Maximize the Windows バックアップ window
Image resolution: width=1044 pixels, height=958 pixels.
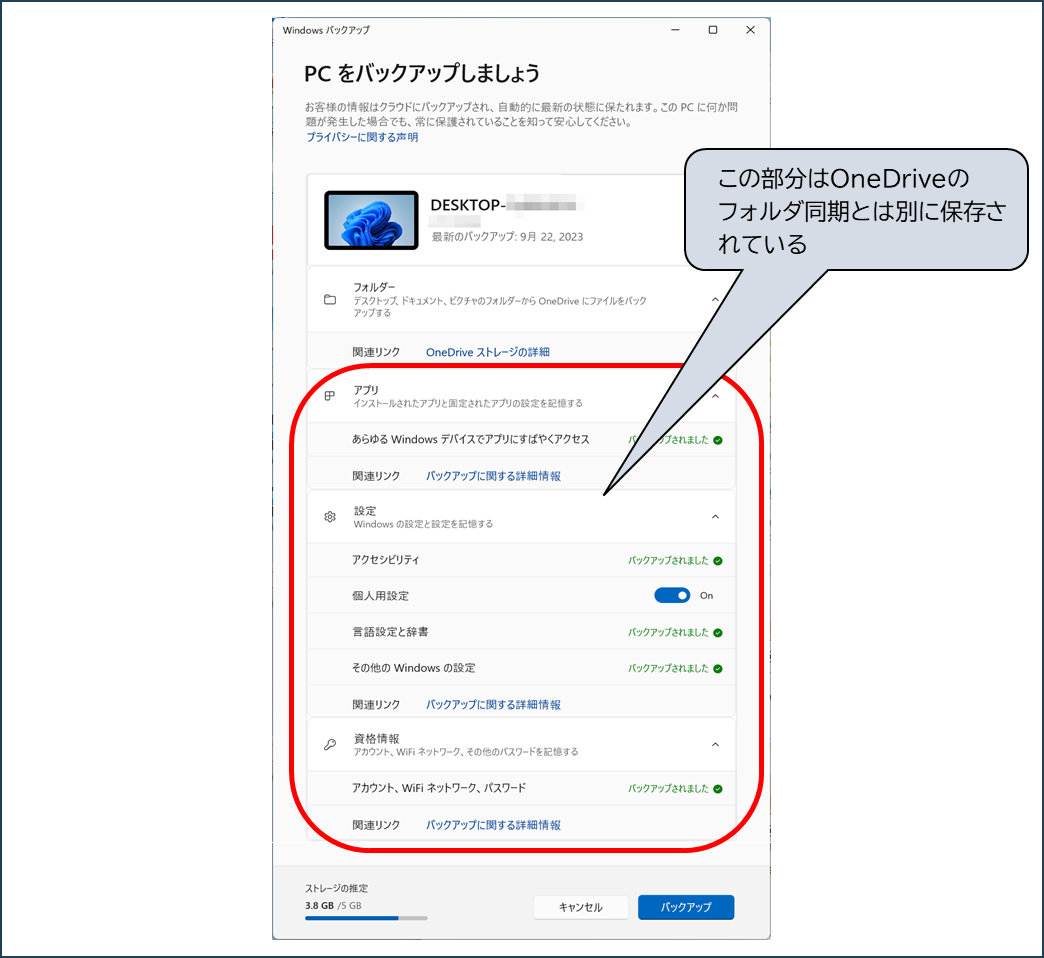tap(712, 30)
